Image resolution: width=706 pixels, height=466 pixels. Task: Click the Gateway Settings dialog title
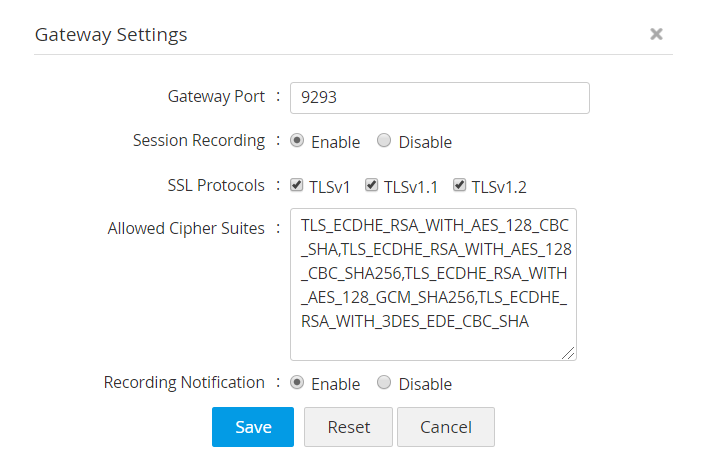point(111,34)
